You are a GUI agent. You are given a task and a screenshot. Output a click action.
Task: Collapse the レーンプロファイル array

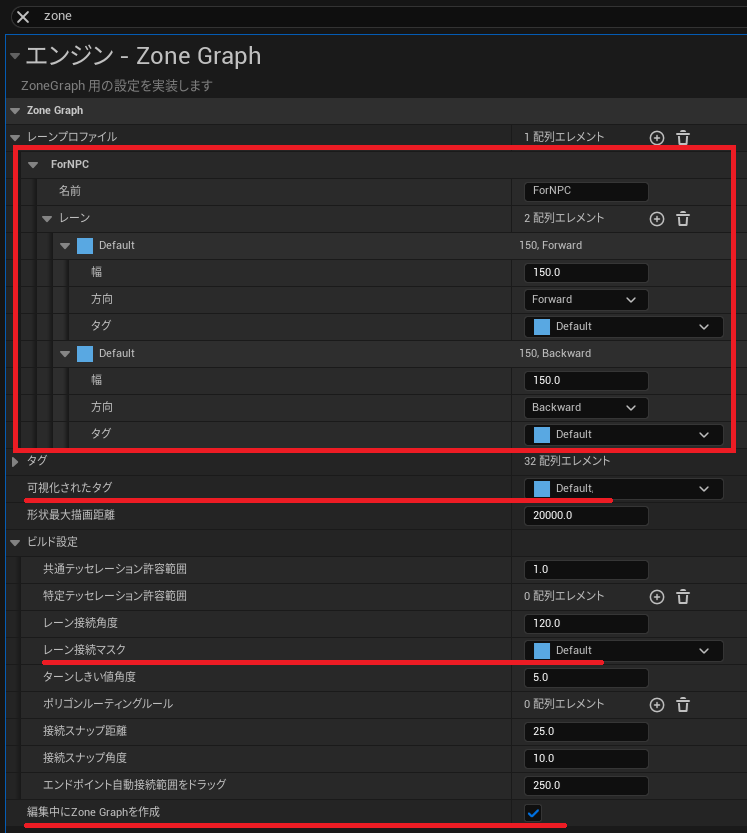15,138
